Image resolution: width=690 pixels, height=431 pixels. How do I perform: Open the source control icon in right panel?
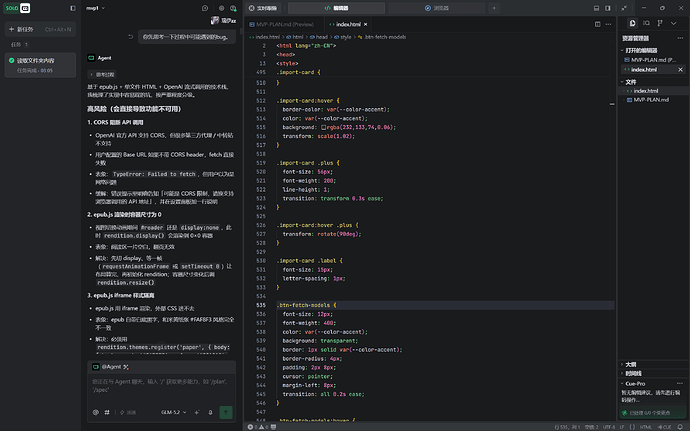(660, 23)
